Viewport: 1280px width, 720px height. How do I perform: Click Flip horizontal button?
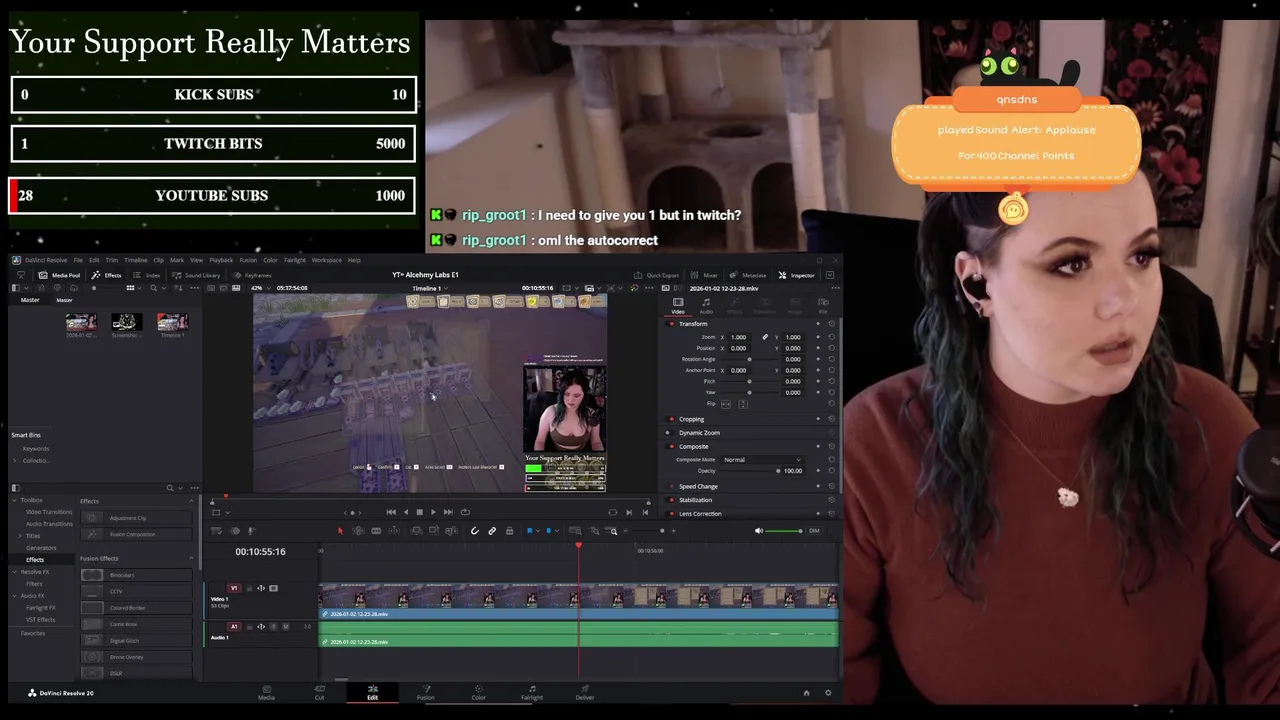[x=726, y=404]
